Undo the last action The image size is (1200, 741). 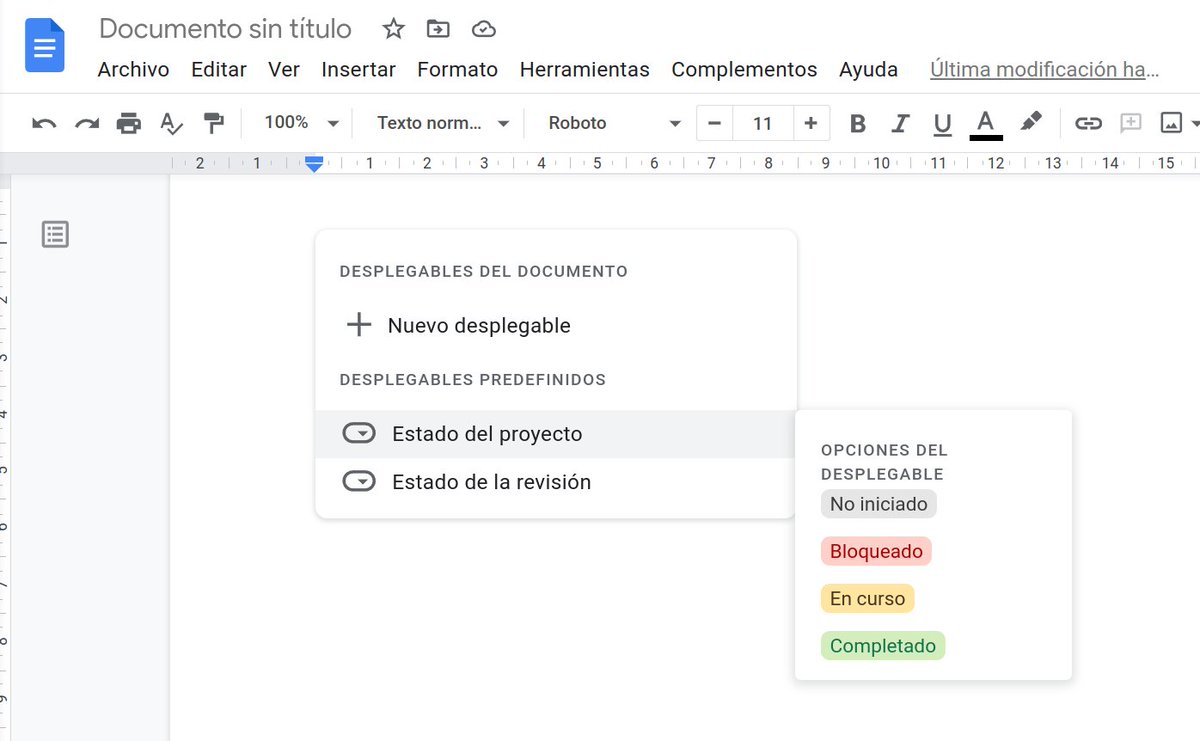point(44,123)
